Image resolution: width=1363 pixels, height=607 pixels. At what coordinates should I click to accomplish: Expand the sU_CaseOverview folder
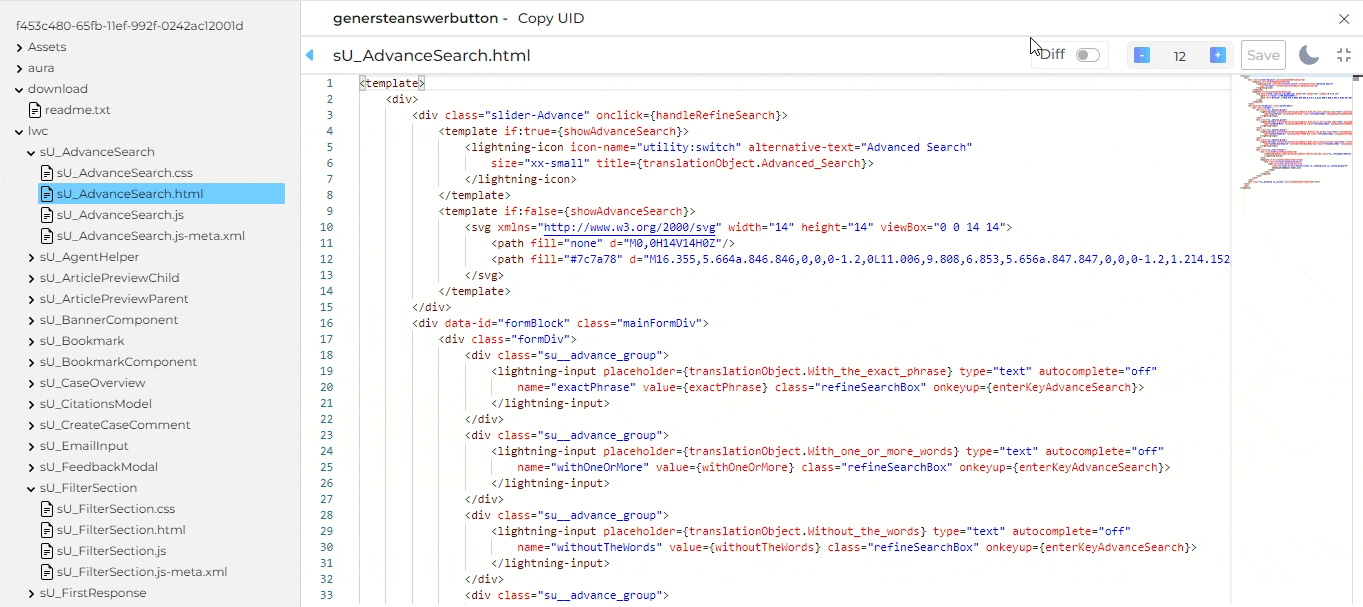pos(31,383)
